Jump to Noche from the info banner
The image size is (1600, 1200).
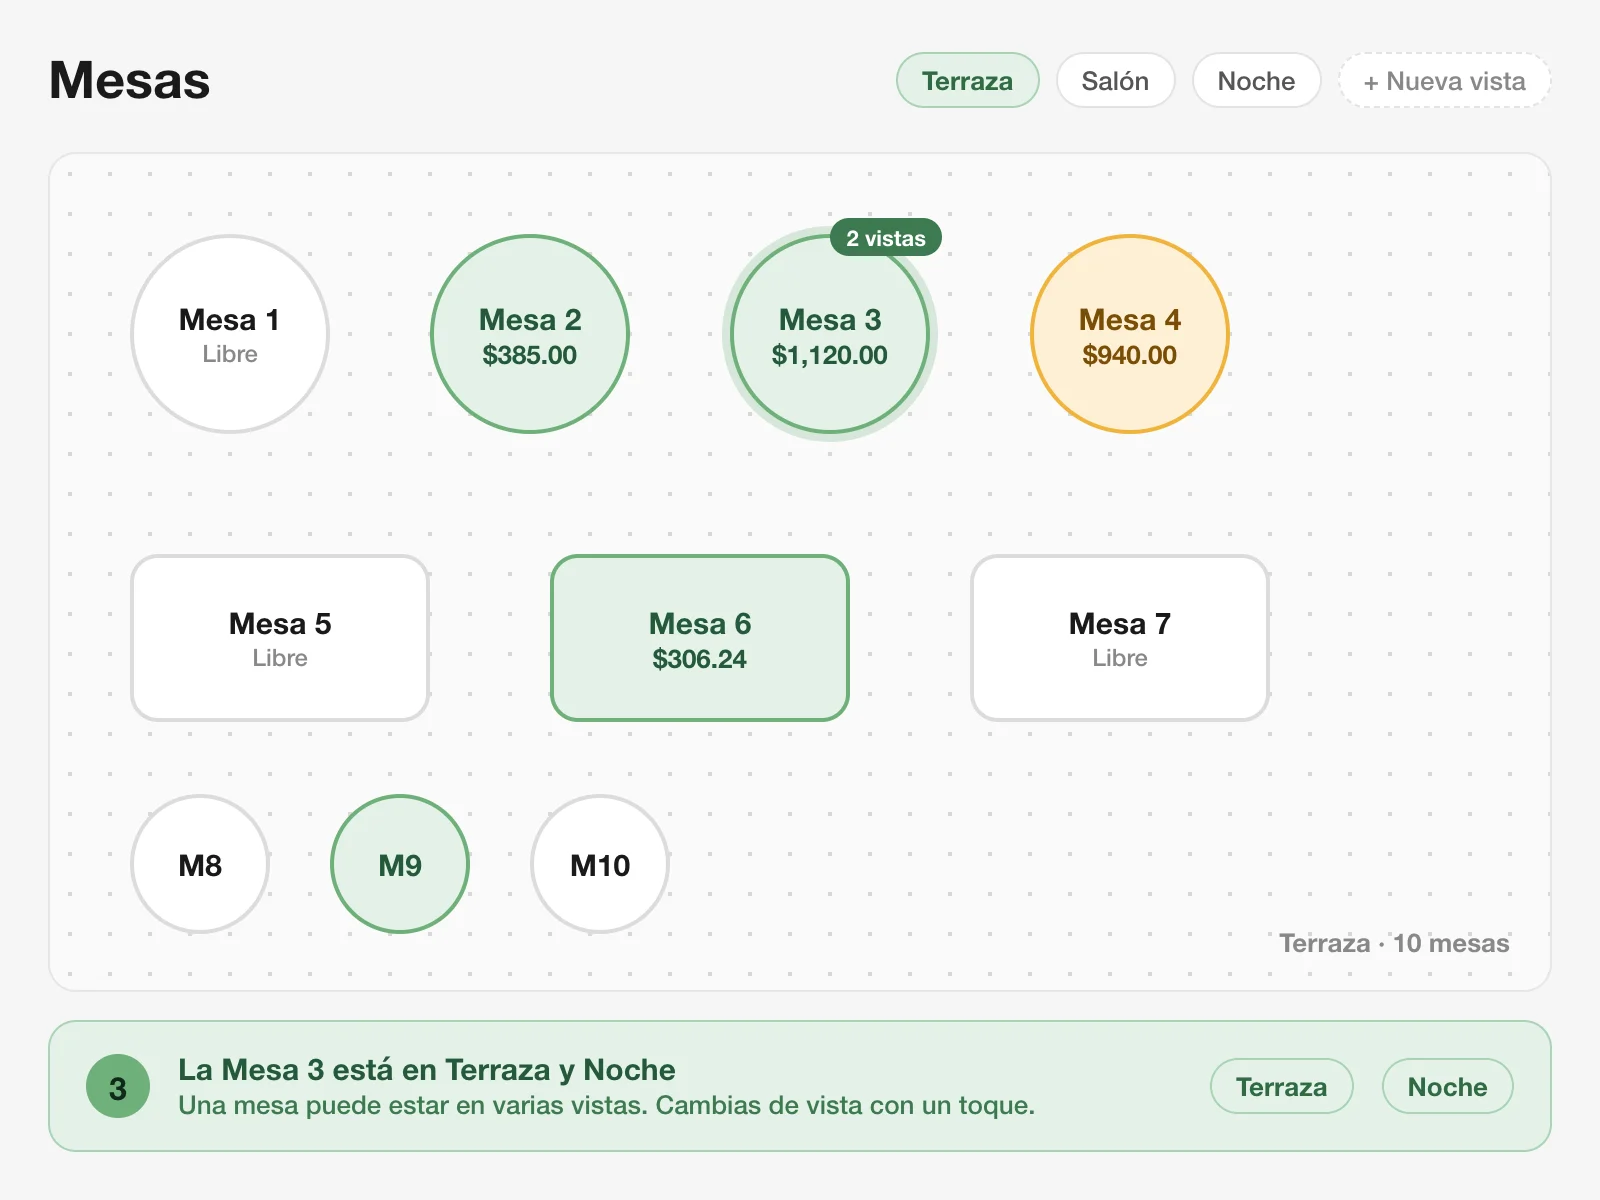pos(1447,1086)
